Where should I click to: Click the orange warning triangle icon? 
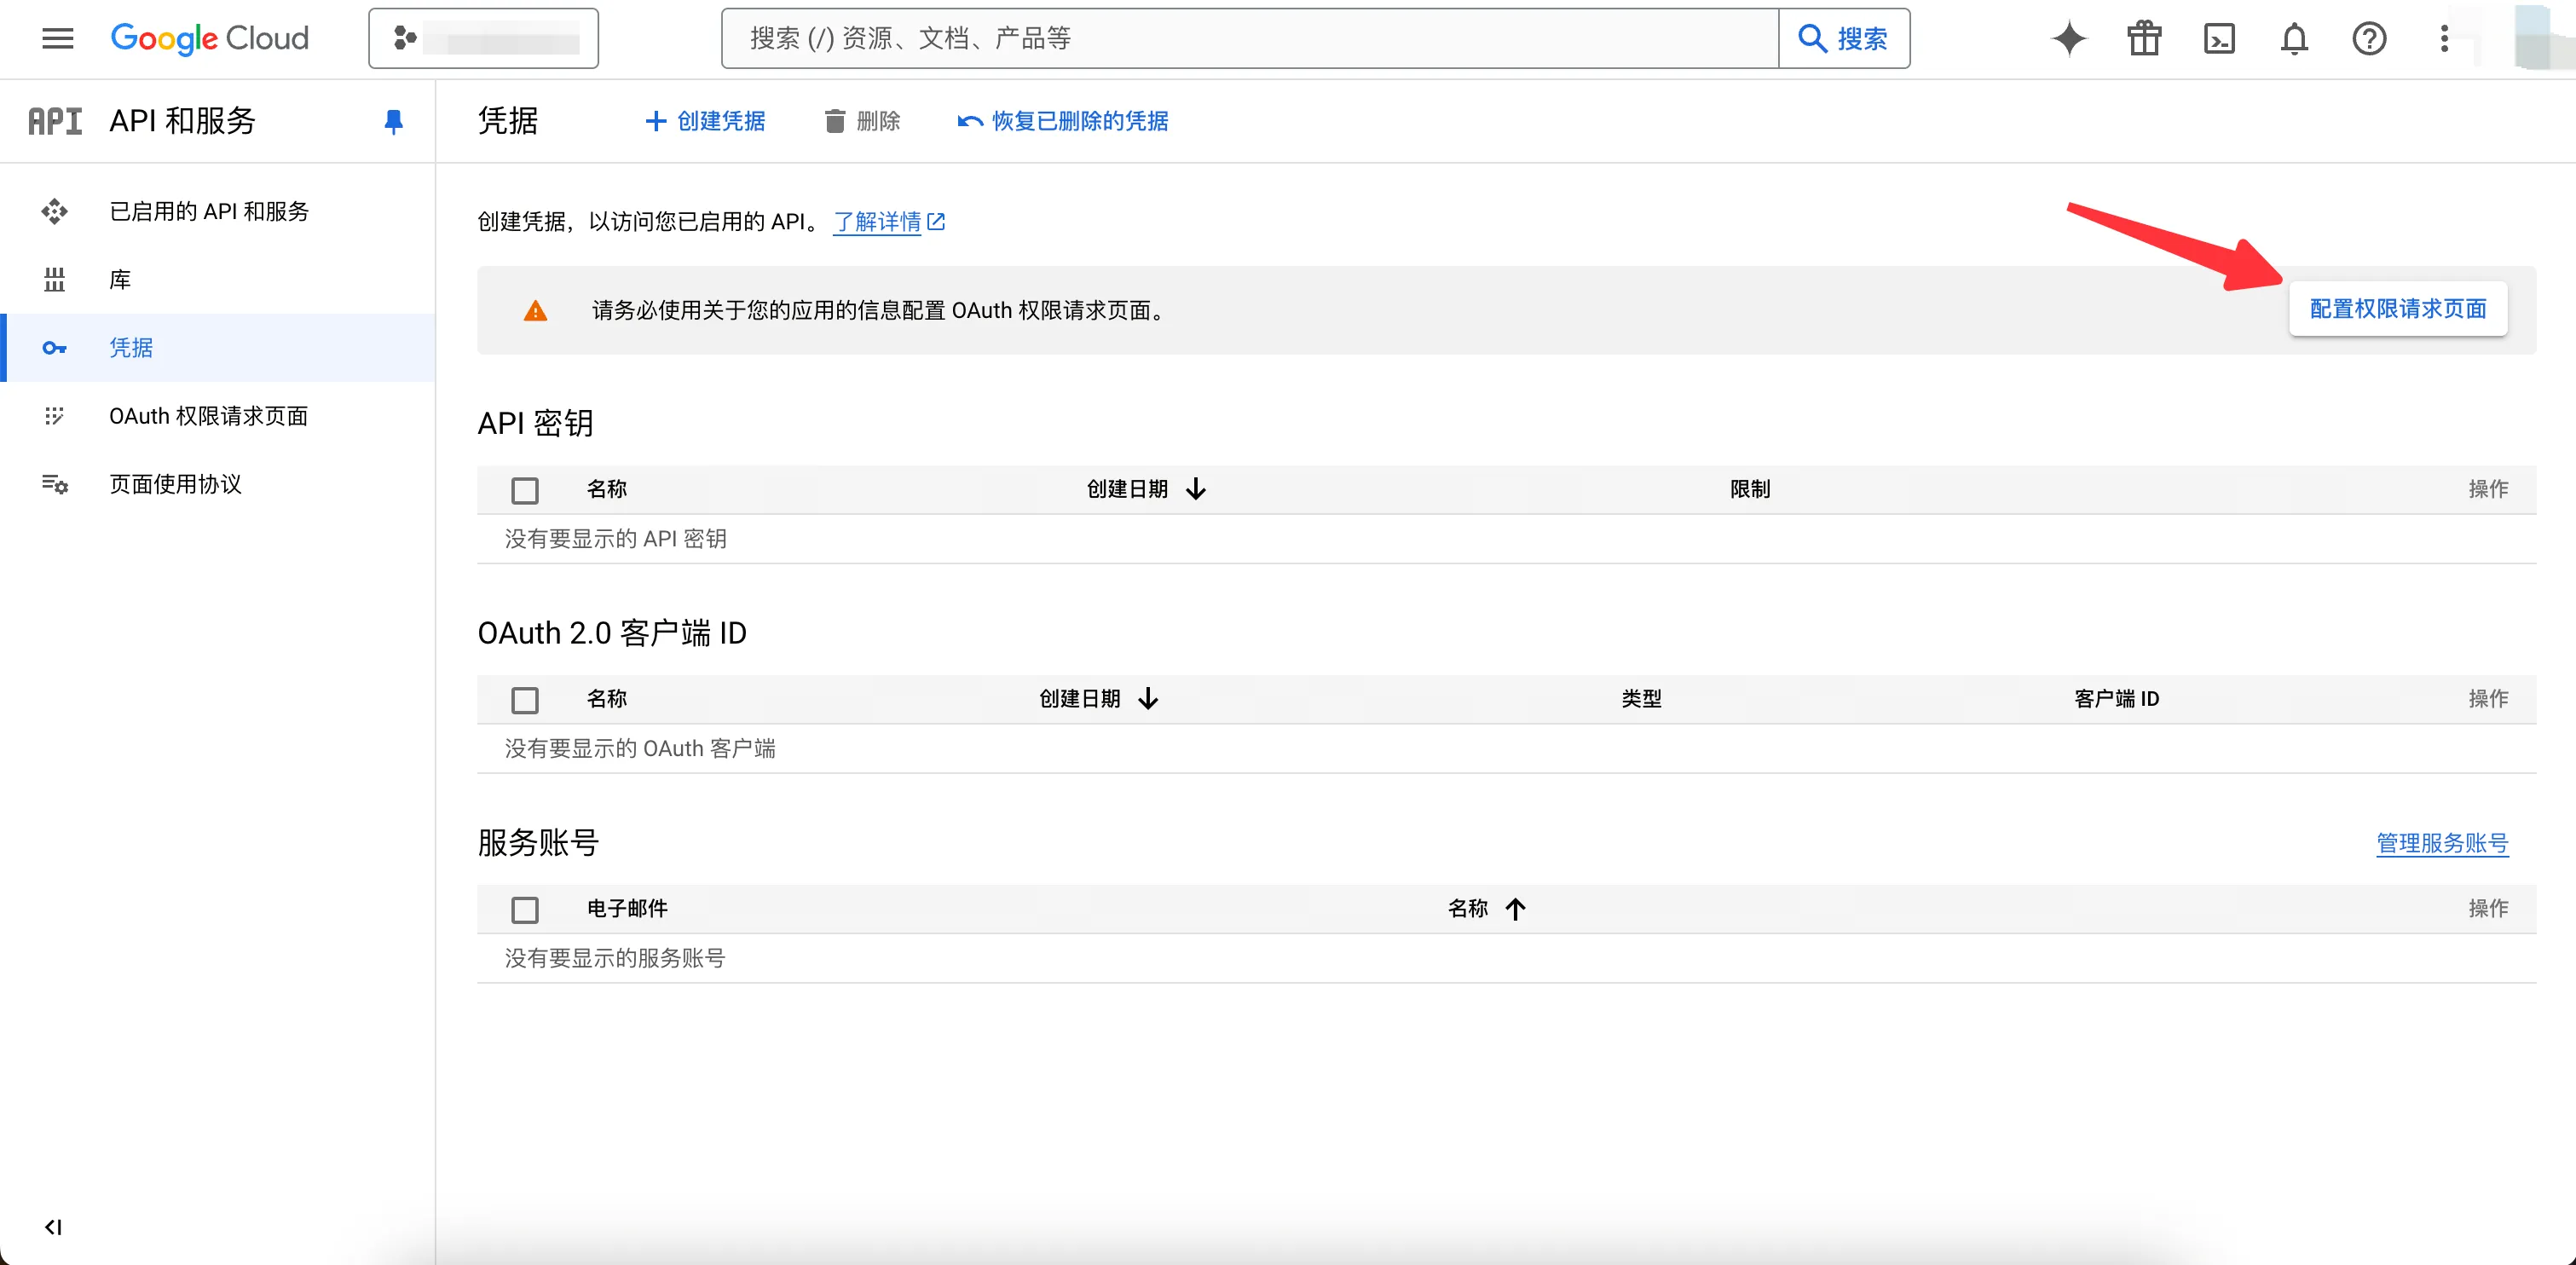(x=535, y=311)
